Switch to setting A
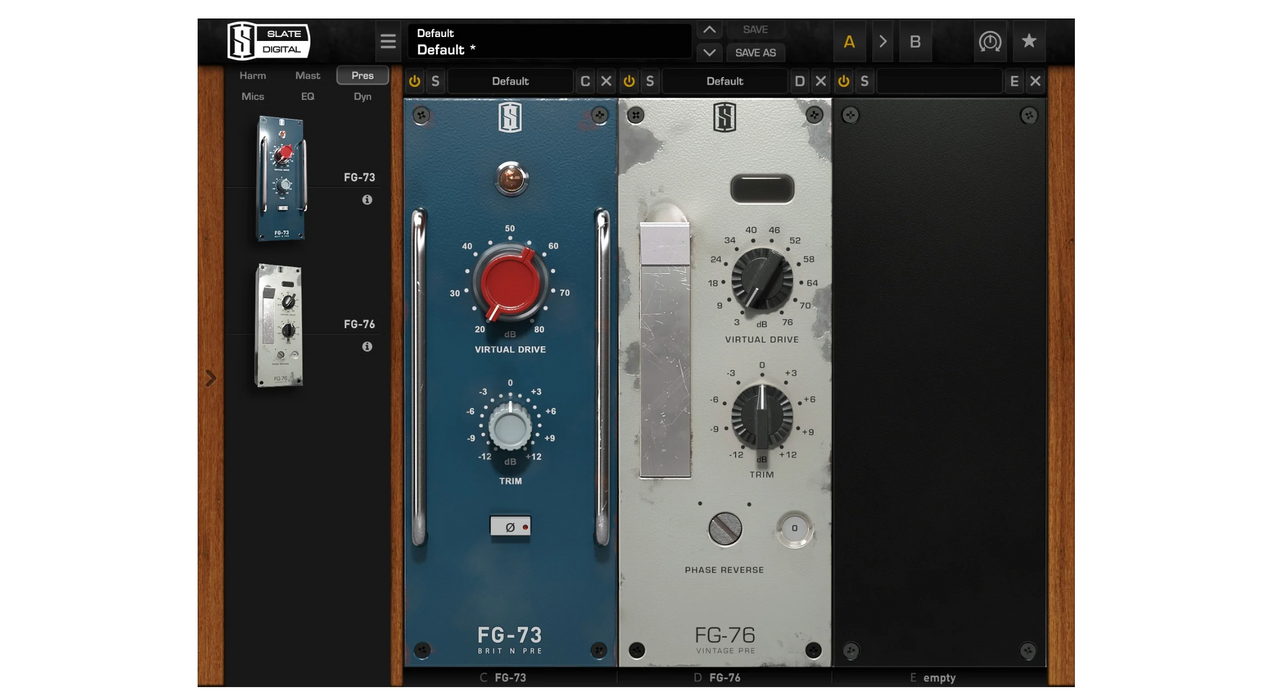 point(850,42)
